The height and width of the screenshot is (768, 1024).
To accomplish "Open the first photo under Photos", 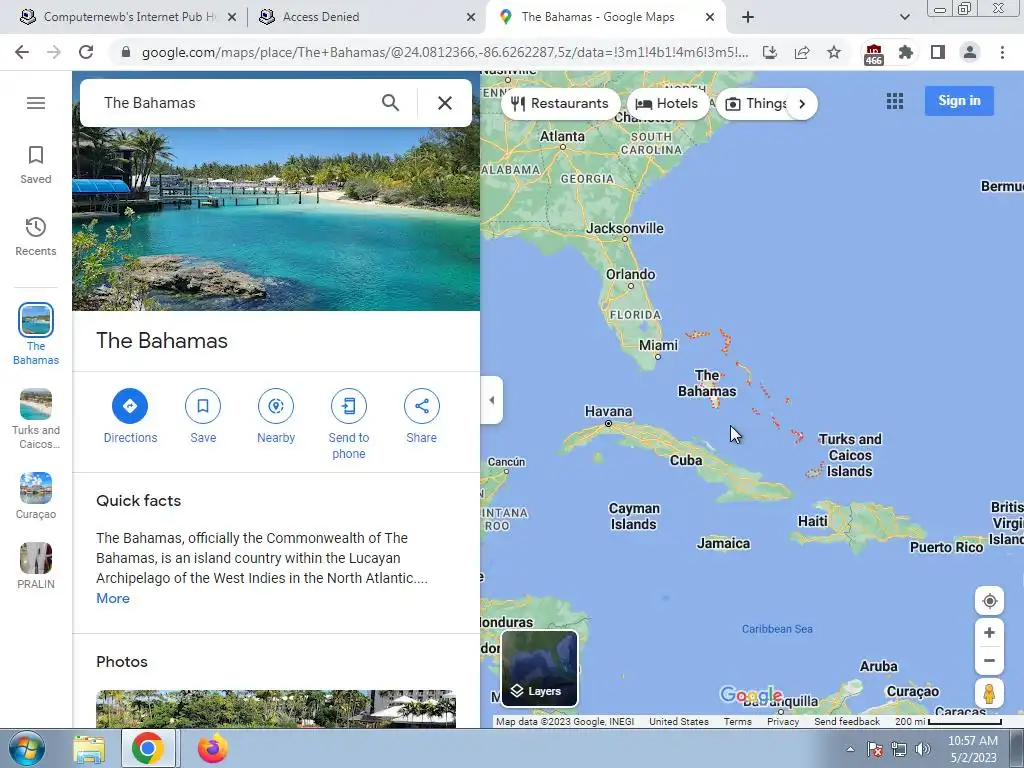I will click(x=276, y=709).
